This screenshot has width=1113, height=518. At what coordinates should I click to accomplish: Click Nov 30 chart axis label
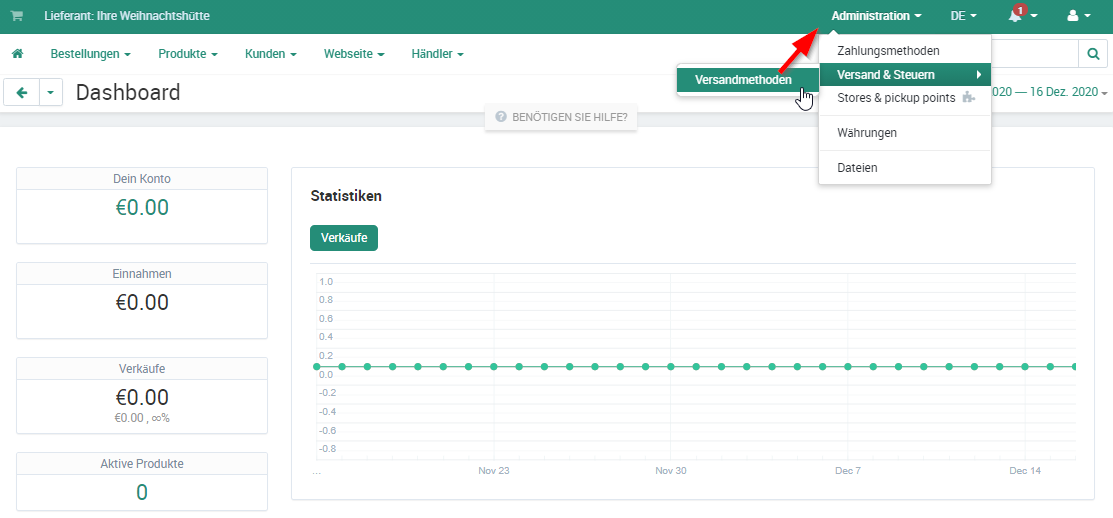pyautogui.click(x=671, y=470)
